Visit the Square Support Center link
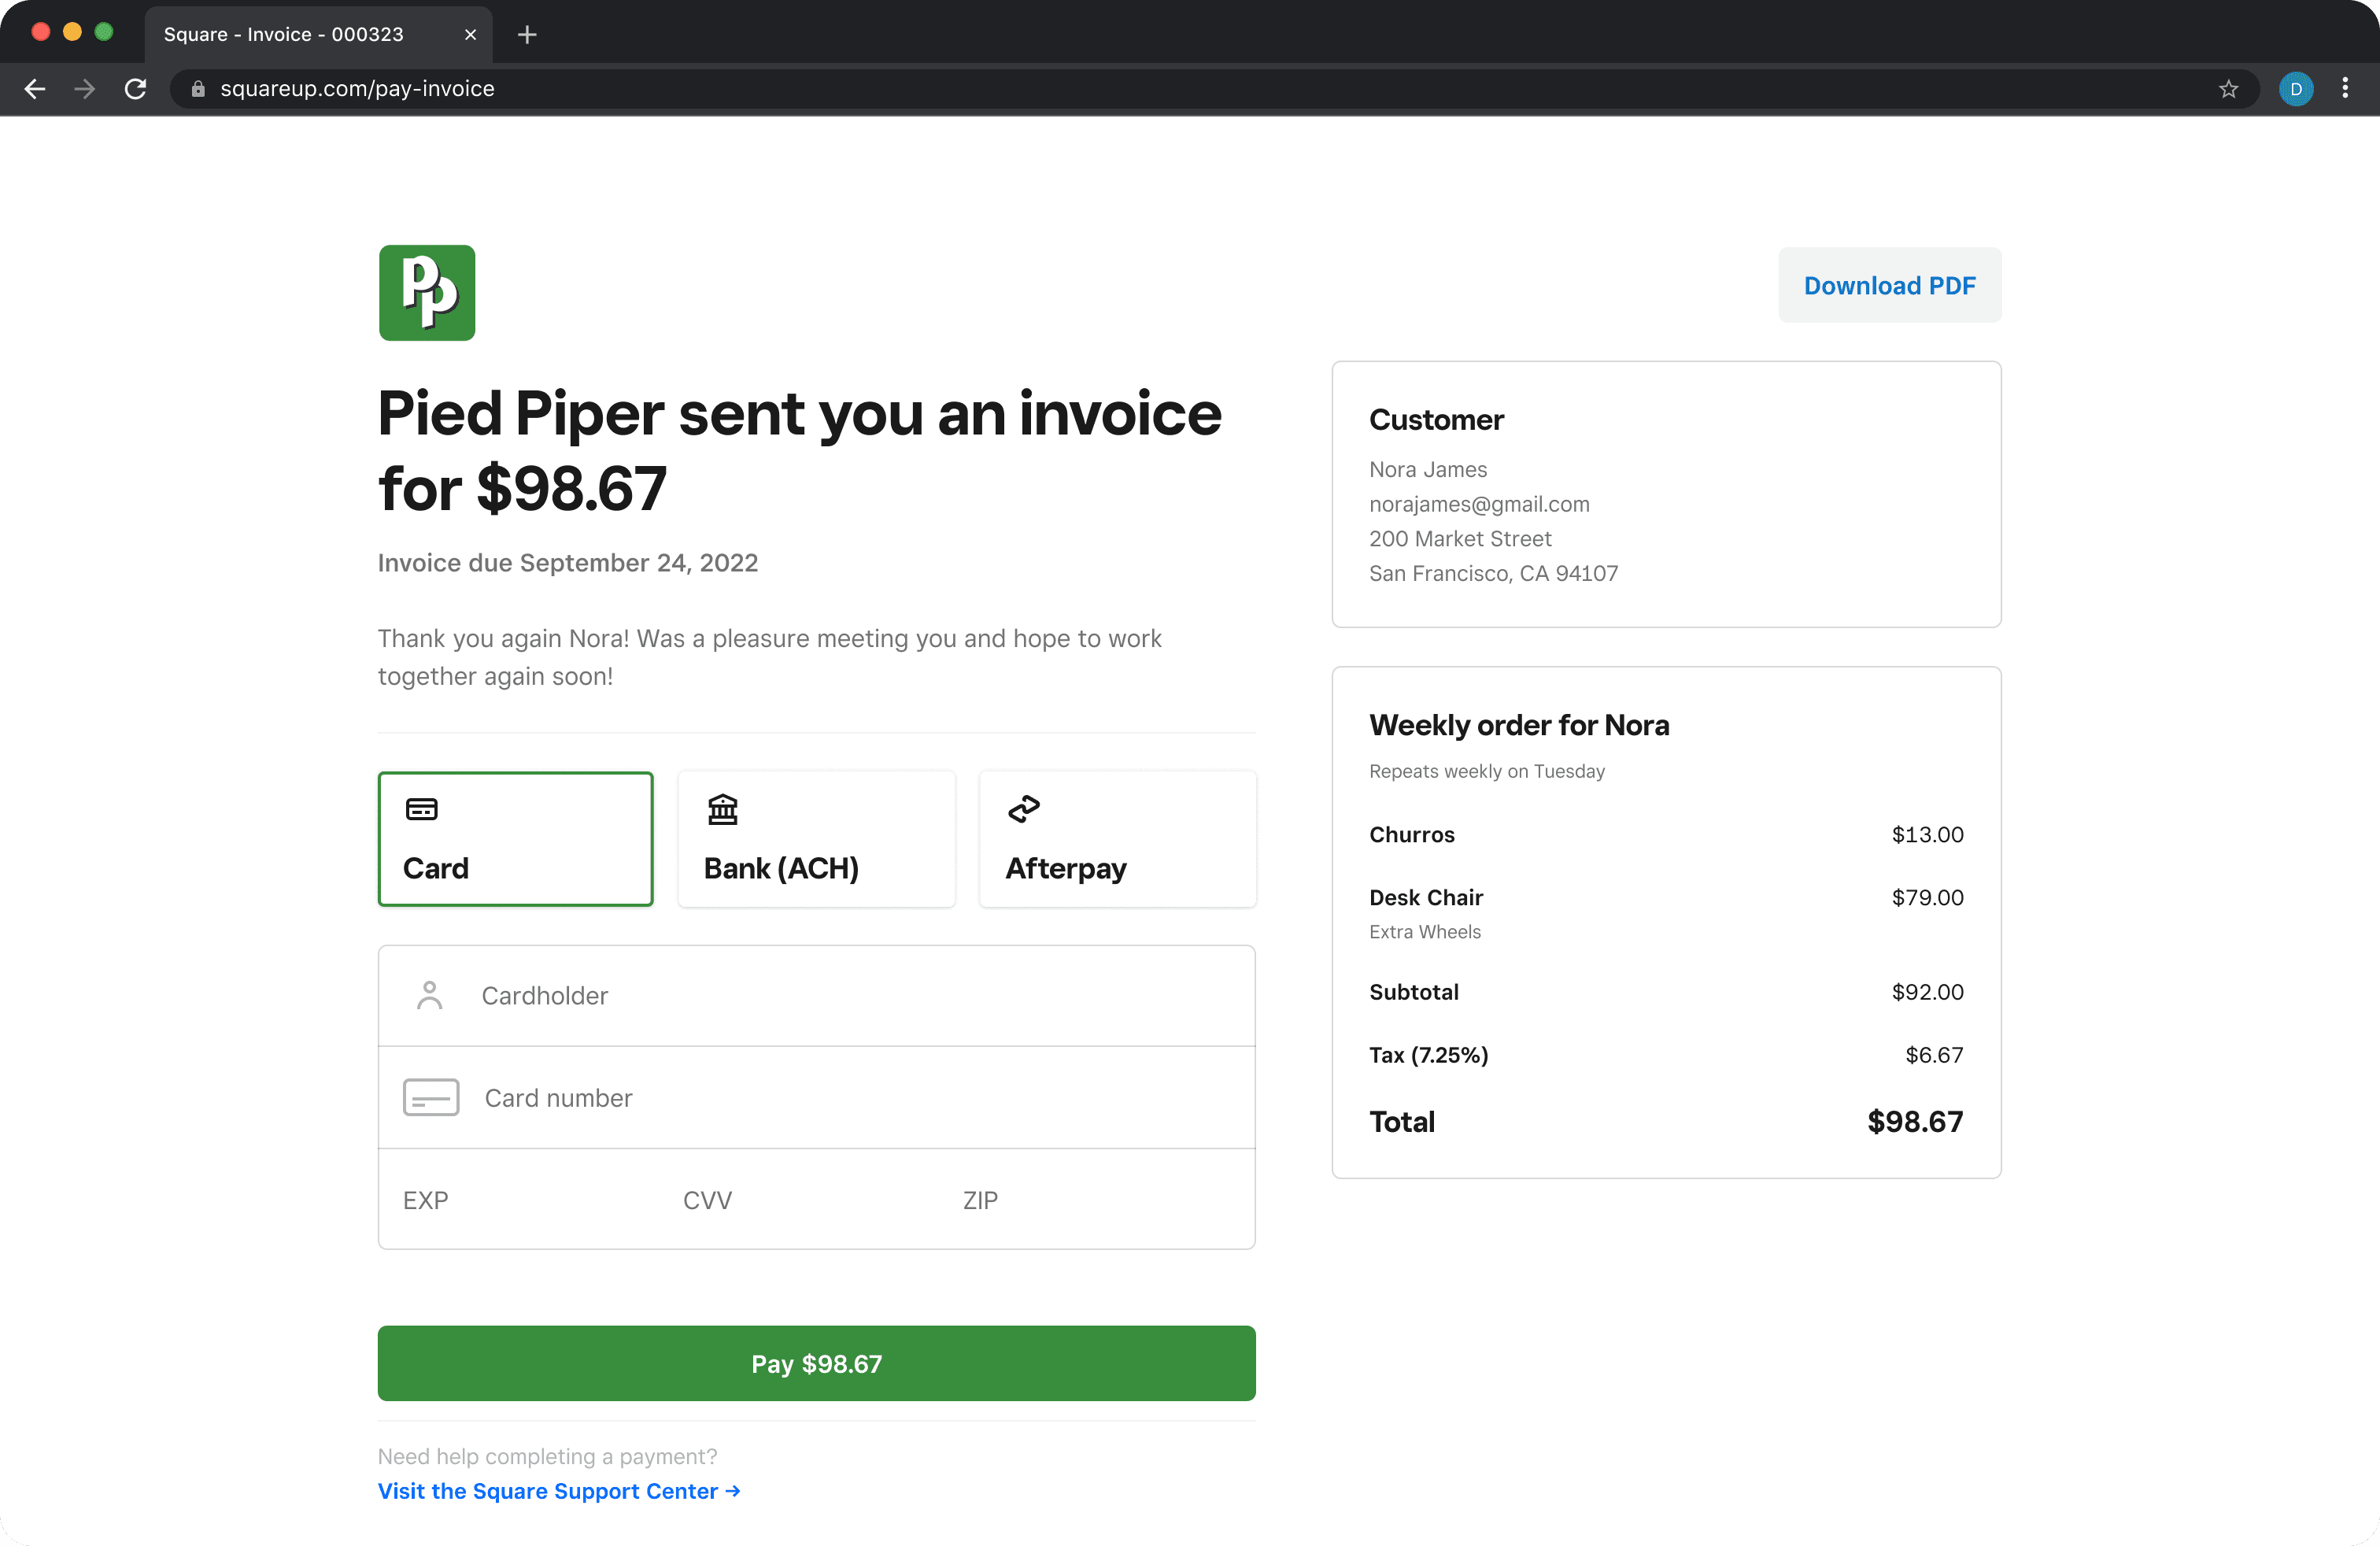 [x=558, y=1491]
